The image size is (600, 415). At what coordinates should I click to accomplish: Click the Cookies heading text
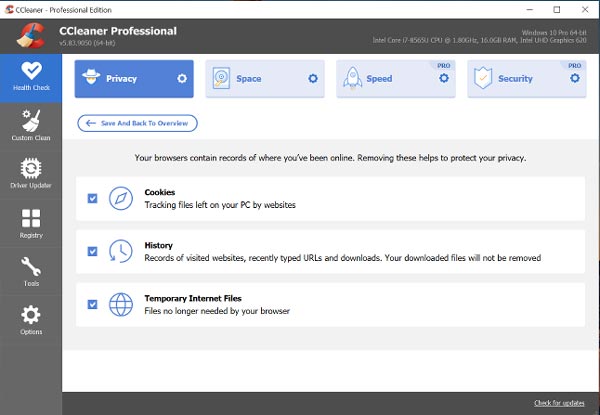tap(160, 192)
